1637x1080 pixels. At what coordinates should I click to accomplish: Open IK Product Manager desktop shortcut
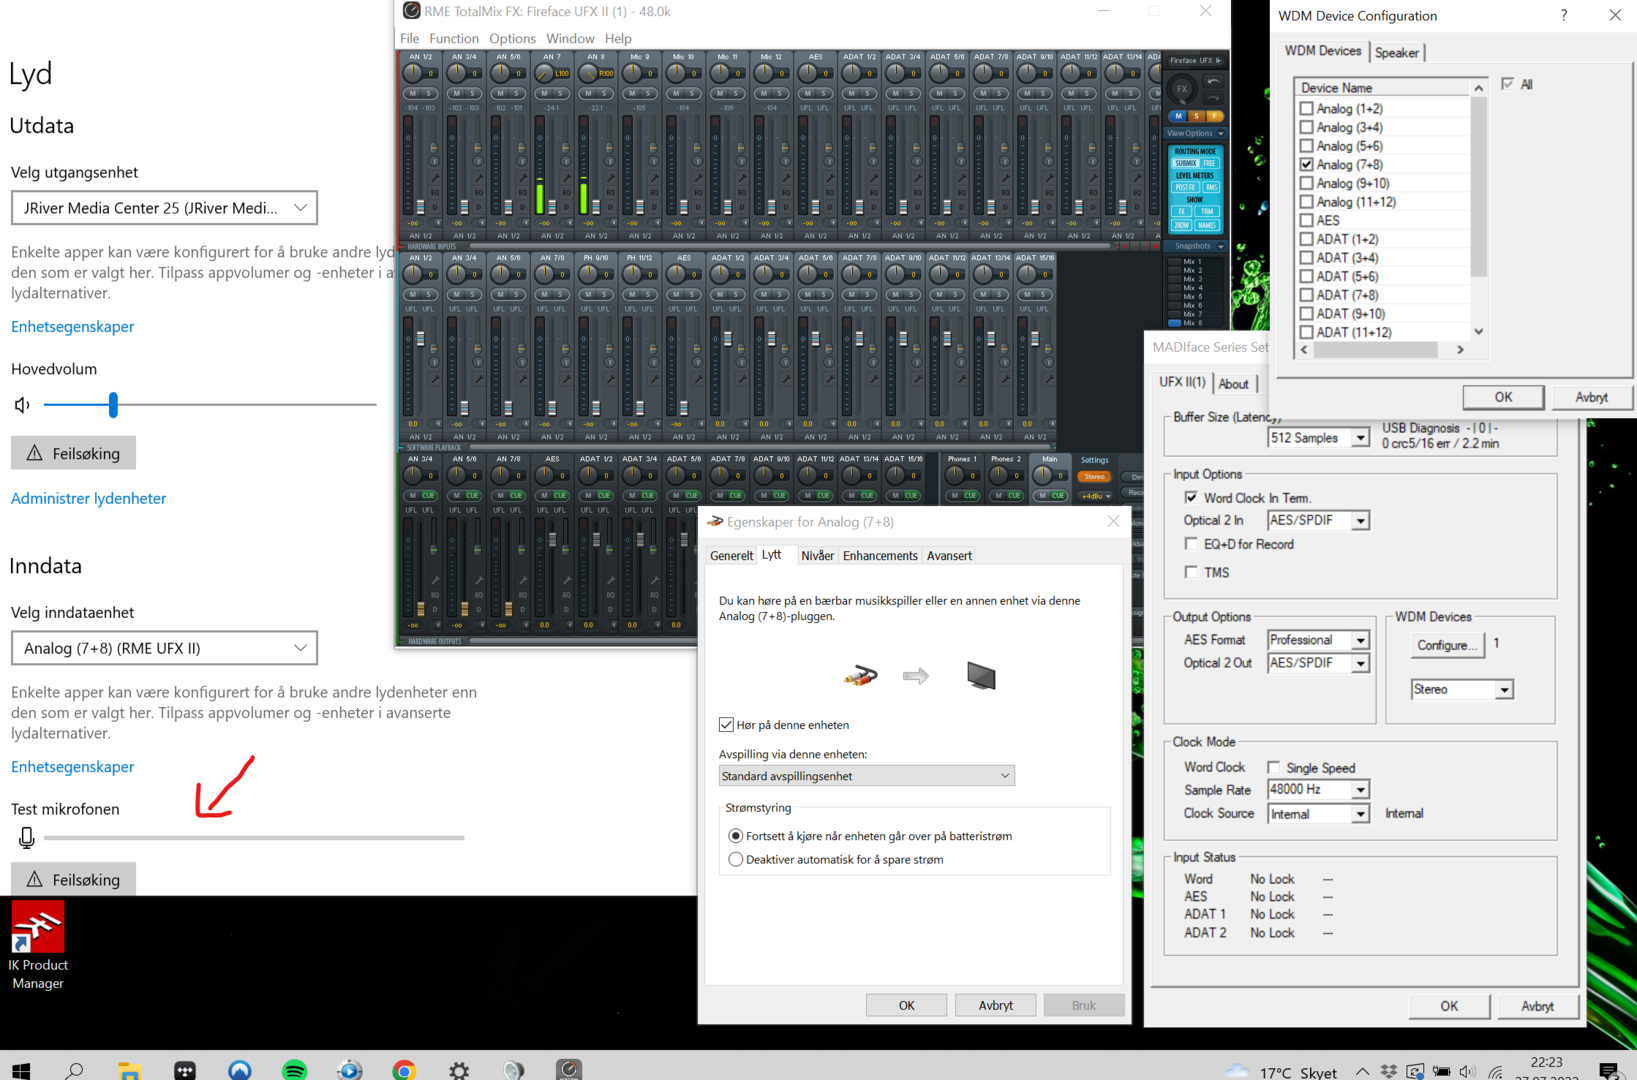(38, 946)
